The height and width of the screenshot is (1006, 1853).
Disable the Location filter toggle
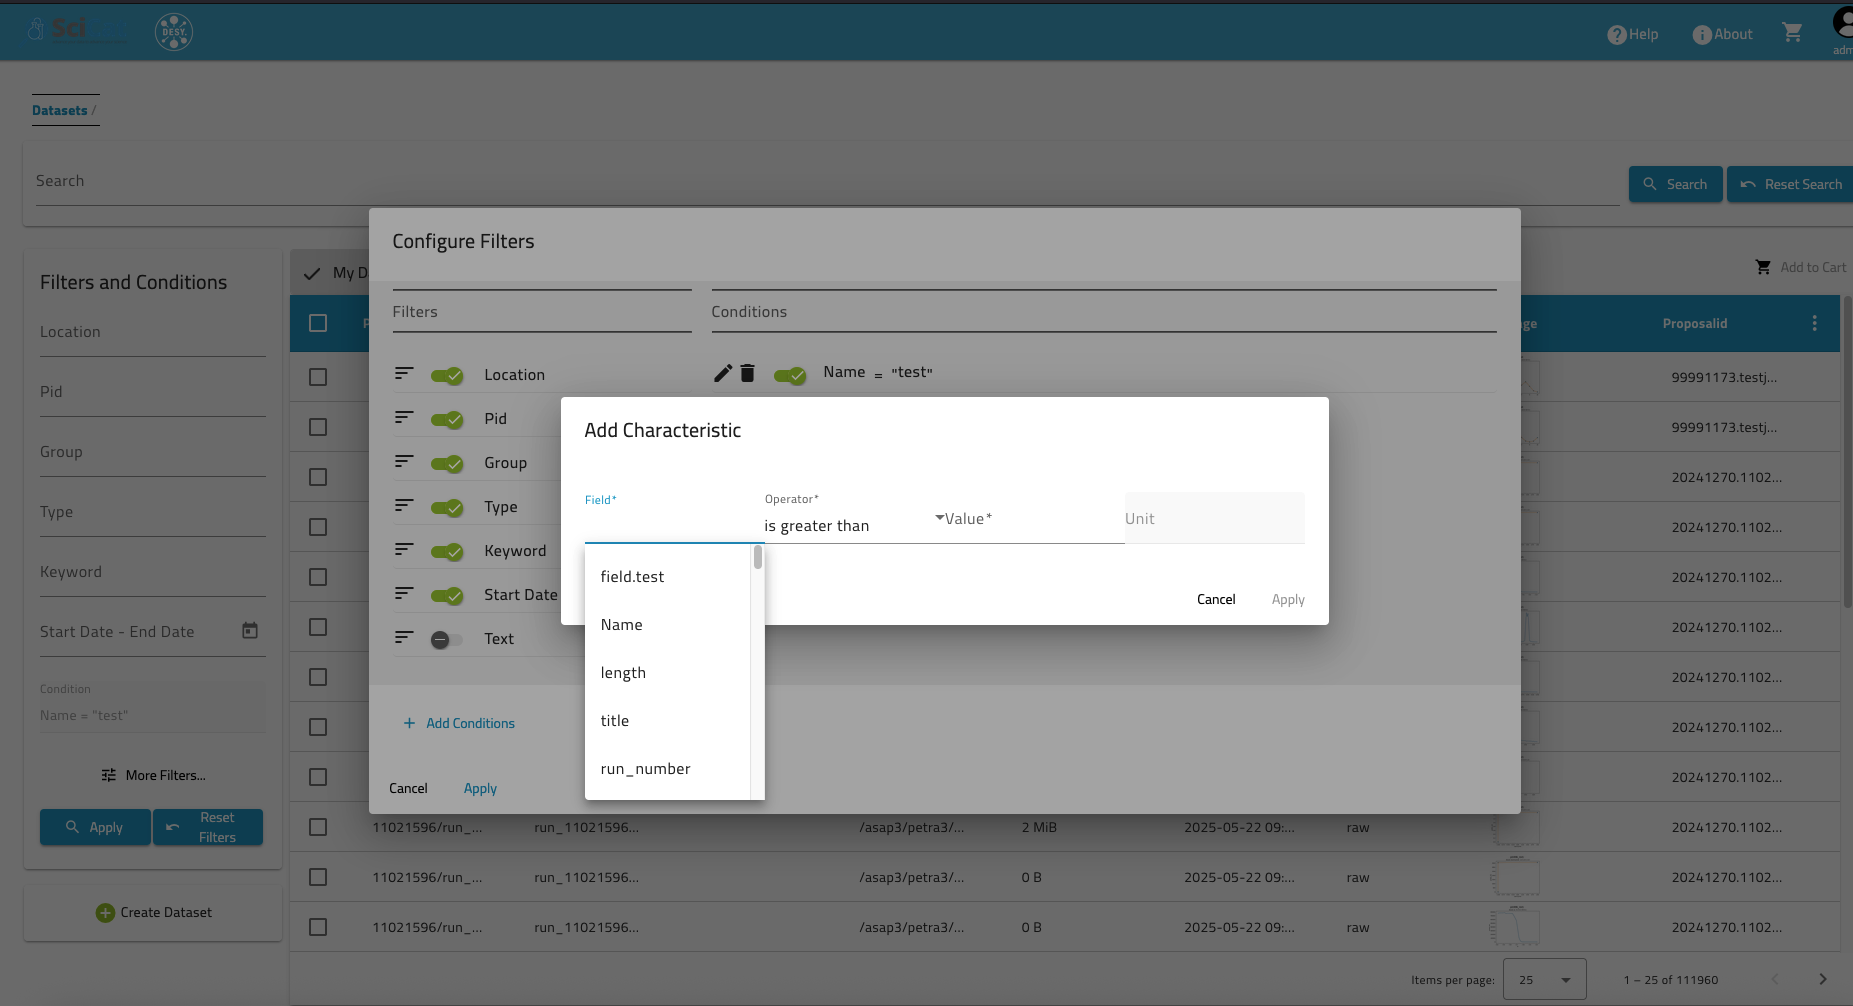point(447,376)
